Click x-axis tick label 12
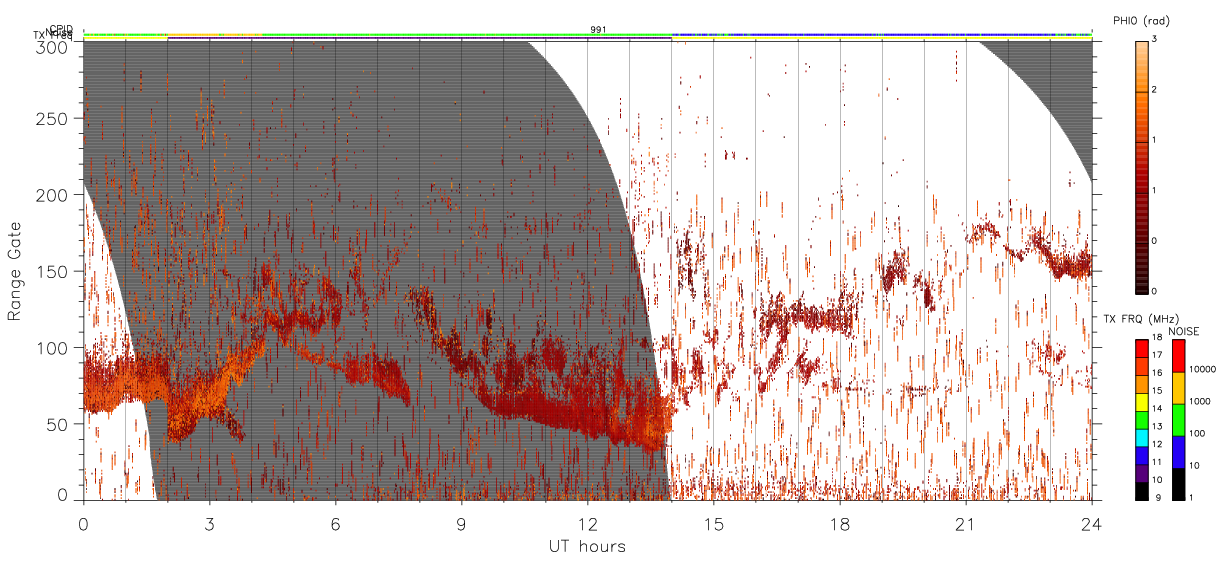 (x=587, y=523)
